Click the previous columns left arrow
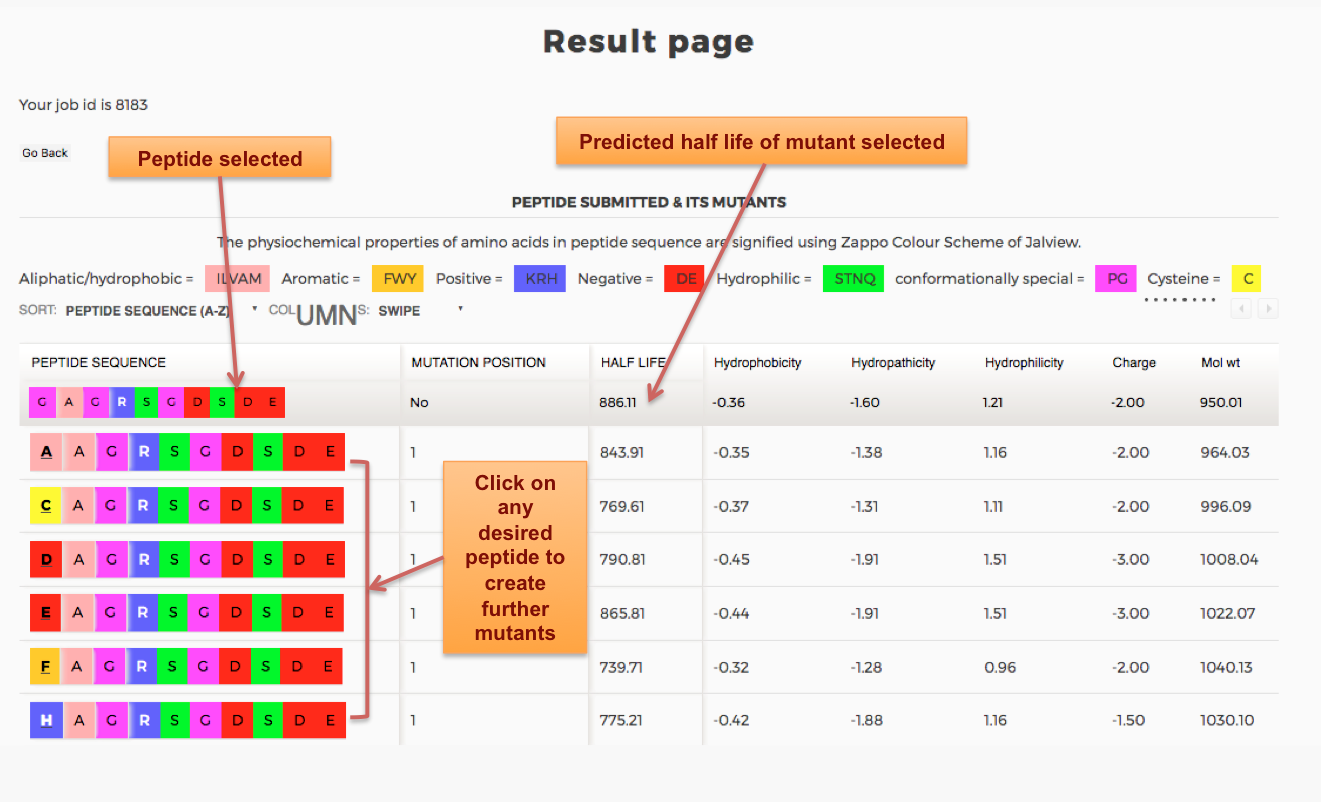 click(x=1241, y=309)
